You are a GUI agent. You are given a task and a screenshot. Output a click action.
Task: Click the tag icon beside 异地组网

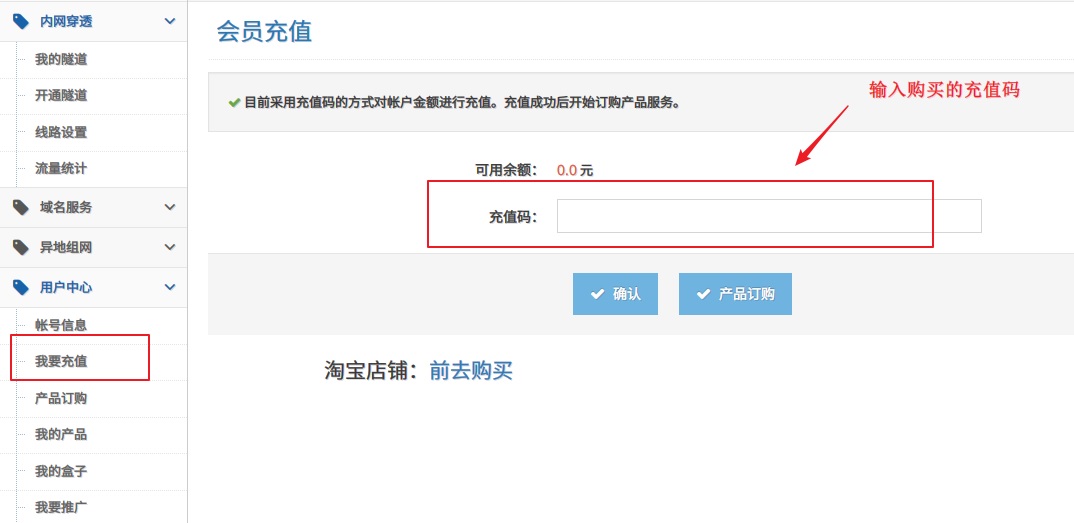(x=21, y=247)
